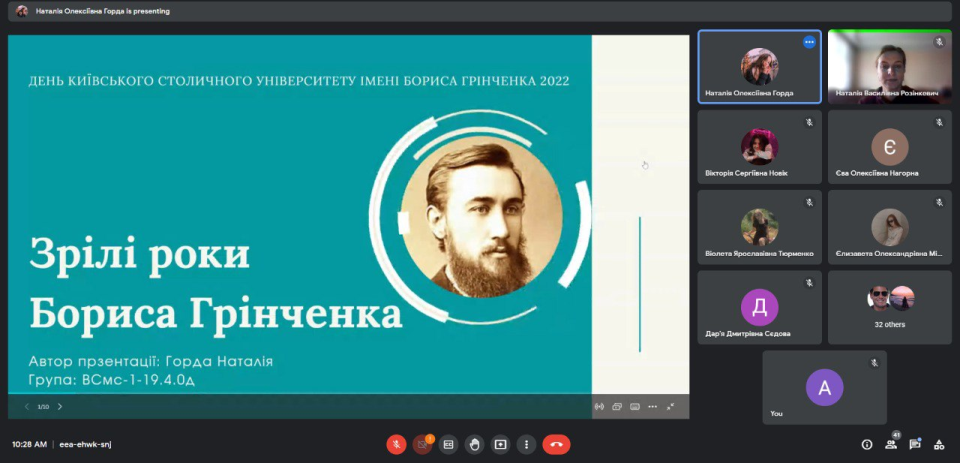Click the overlapping windows icon on the slide toolbar

[x=617, y=407]
